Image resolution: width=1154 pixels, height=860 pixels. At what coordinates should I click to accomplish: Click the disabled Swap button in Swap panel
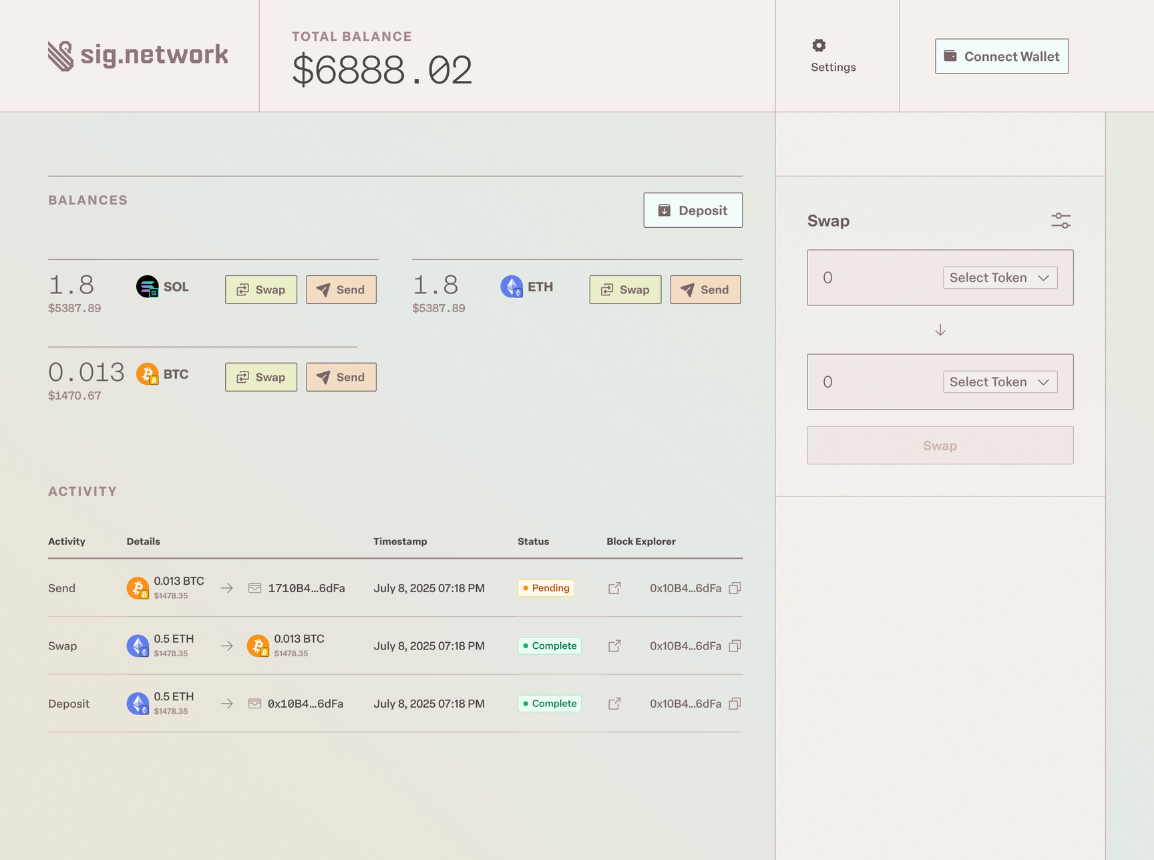[940, 446]
